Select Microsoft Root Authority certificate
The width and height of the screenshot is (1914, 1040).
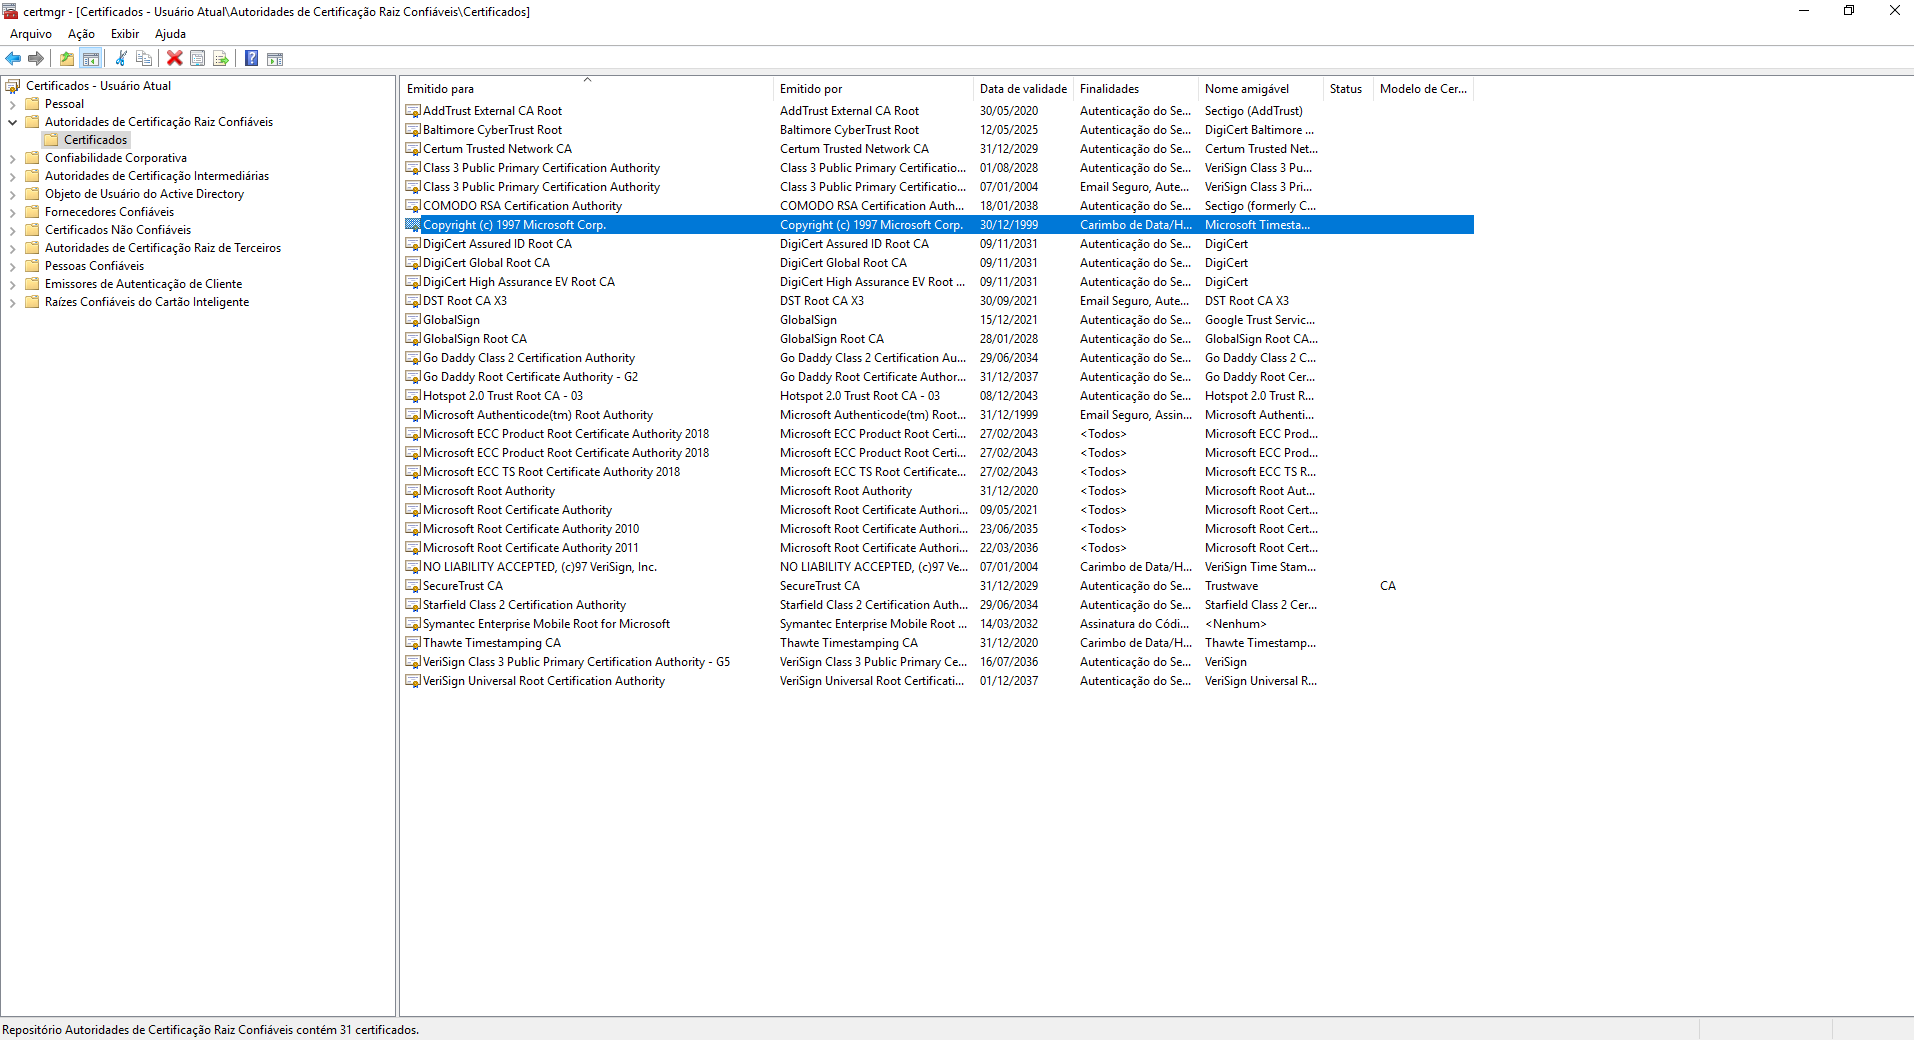point(938,491)
